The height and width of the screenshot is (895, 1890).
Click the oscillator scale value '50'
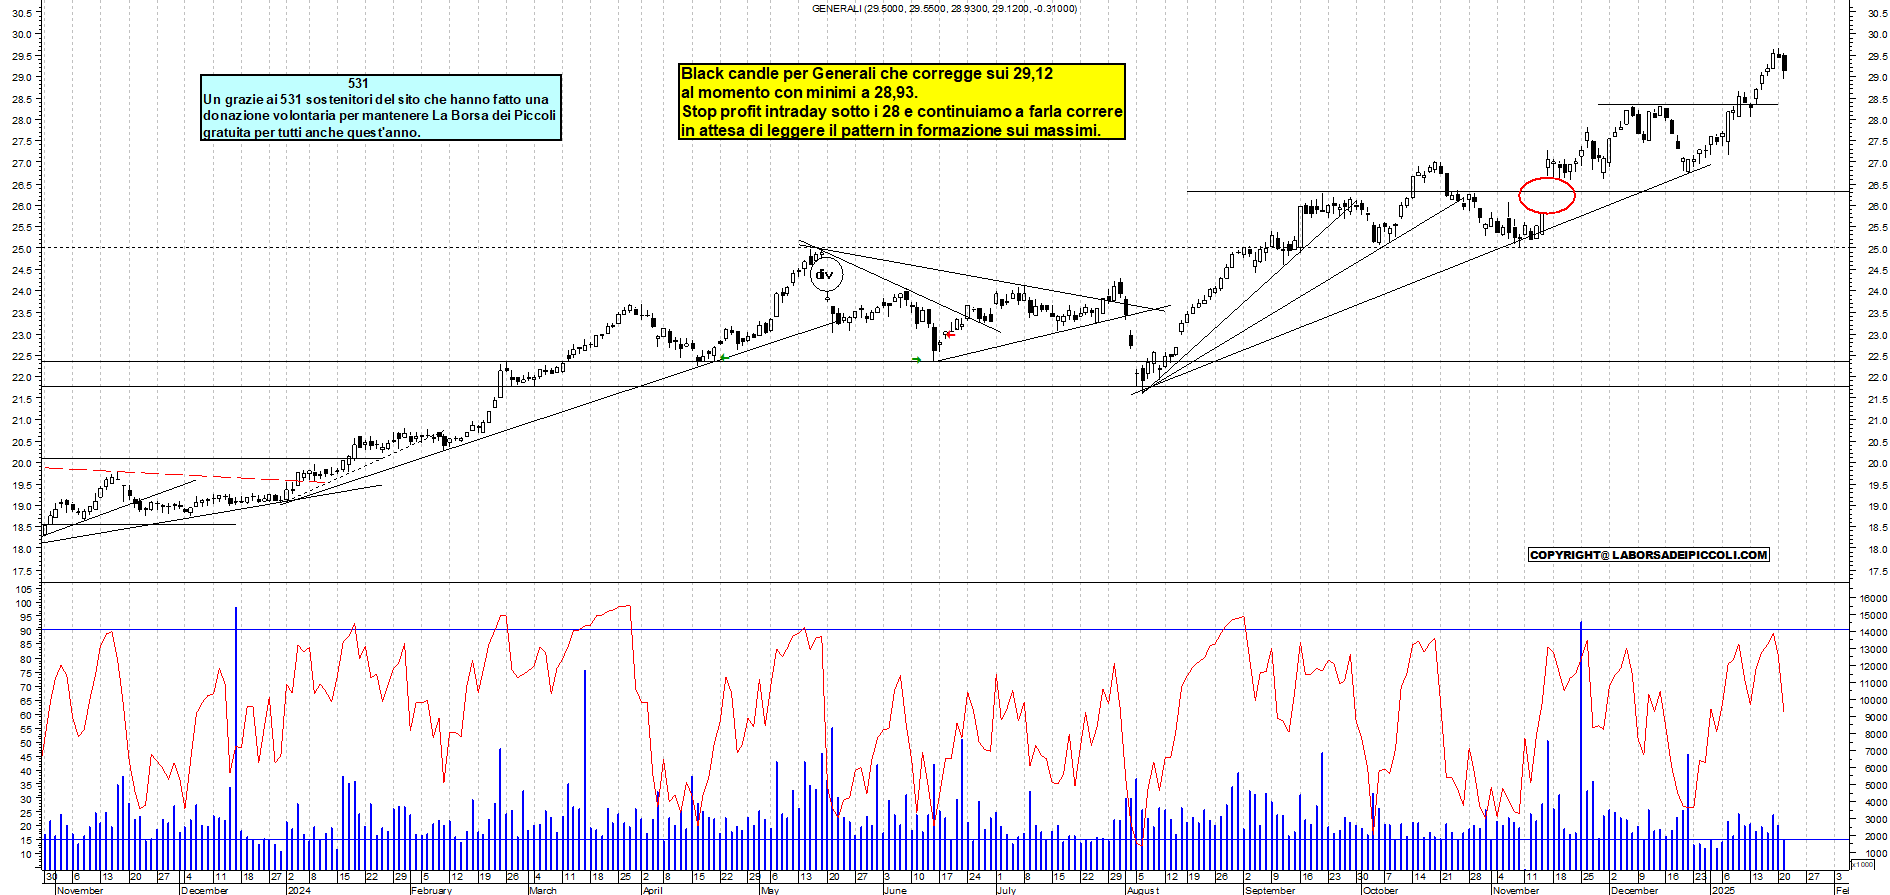[x=26, y=743]
